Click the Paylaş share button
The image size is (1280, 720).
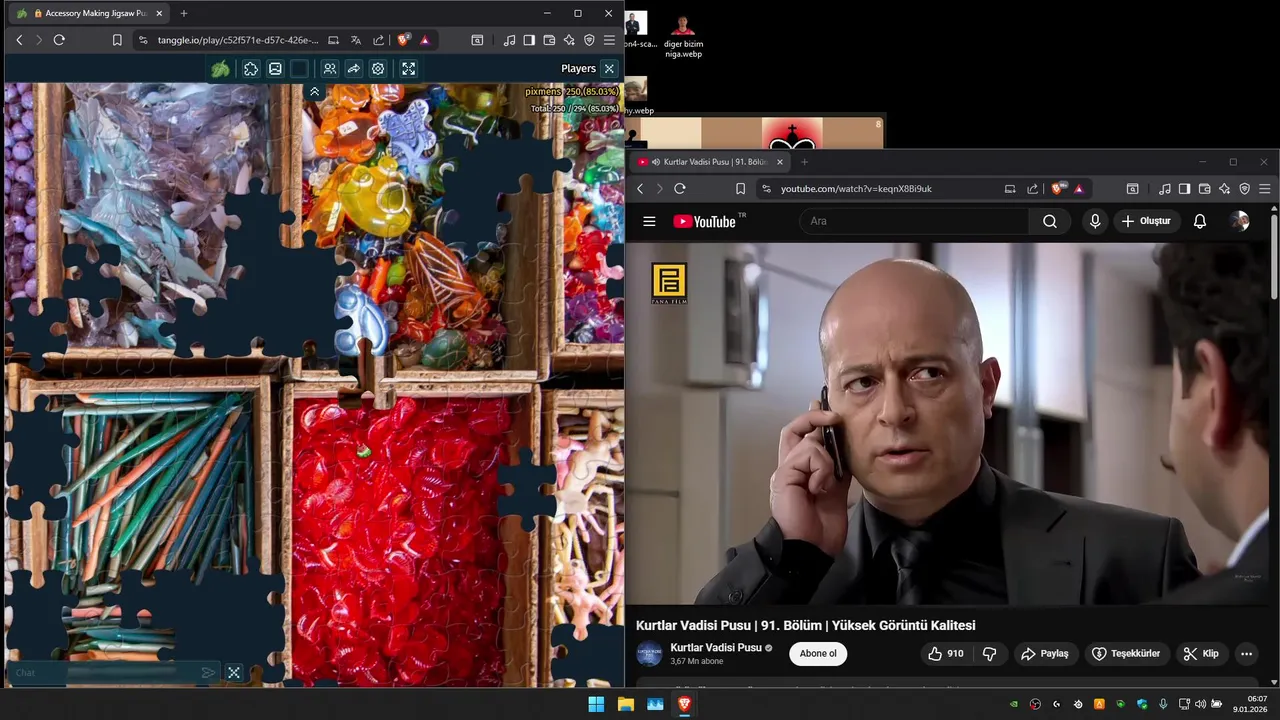[x=1044, y=653]
